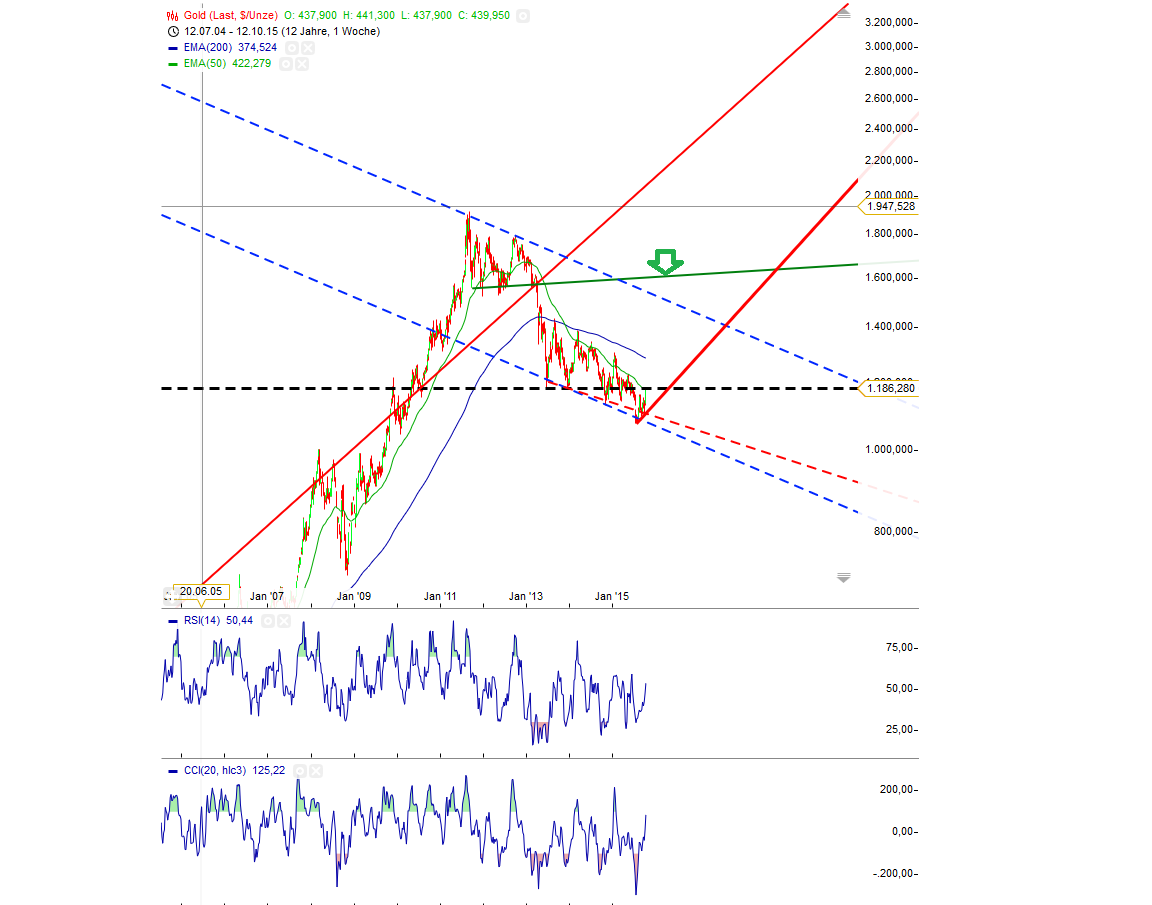
Task: Click the Gold (Last, $/Unze) label
Action: pos(230,15)
